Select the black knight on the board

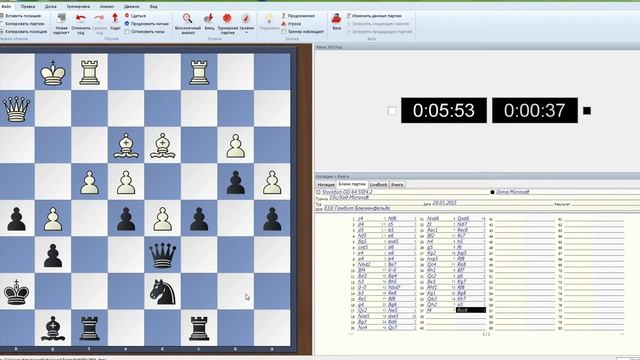click(x=162, y=292)
